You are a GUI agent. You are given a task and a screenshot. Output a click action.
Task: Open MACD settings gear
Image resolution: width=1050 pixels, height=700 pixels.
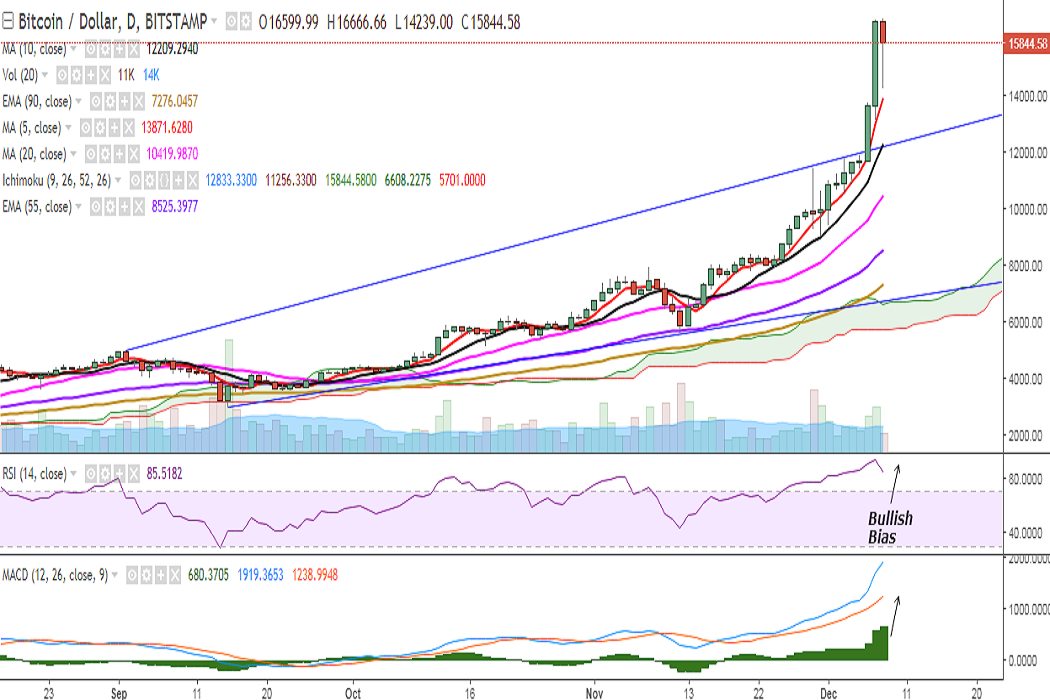[146, 575]
